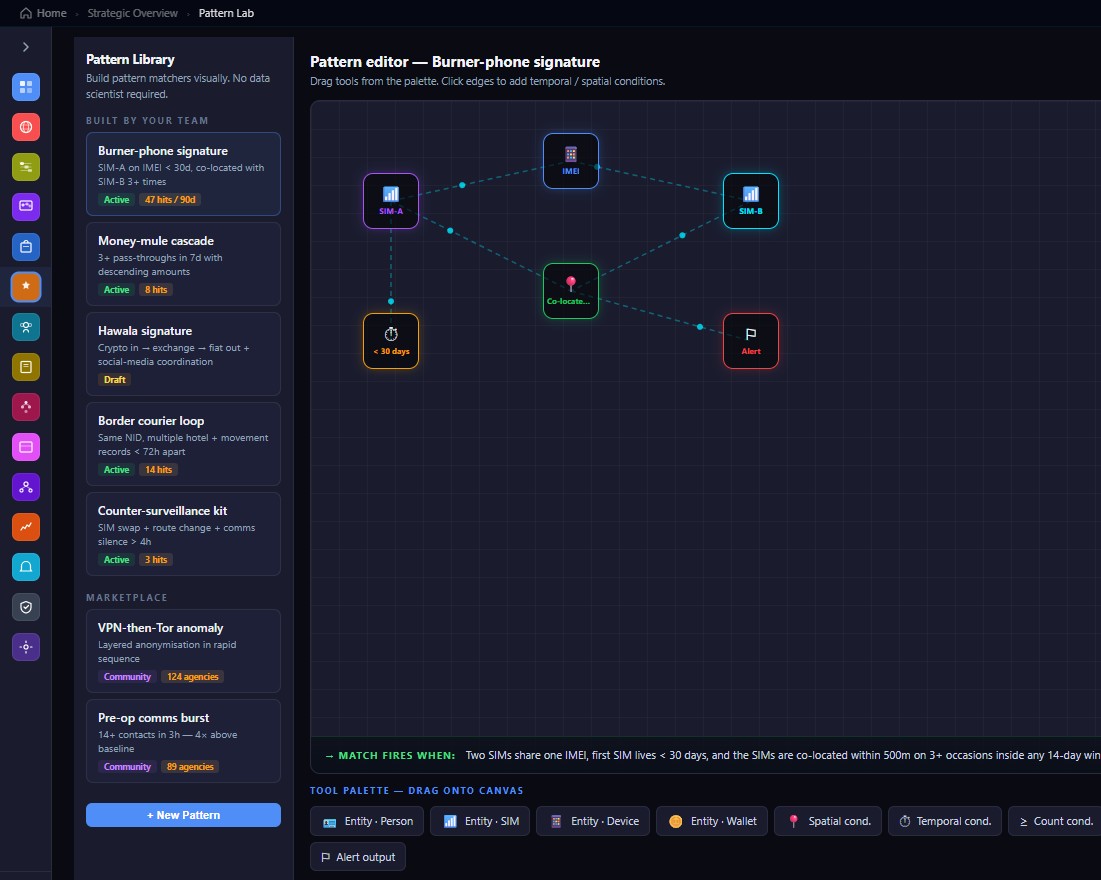Open the shield checkmark sidebar icon
This screenshot has width=1101, height=880.
(26, 607)
